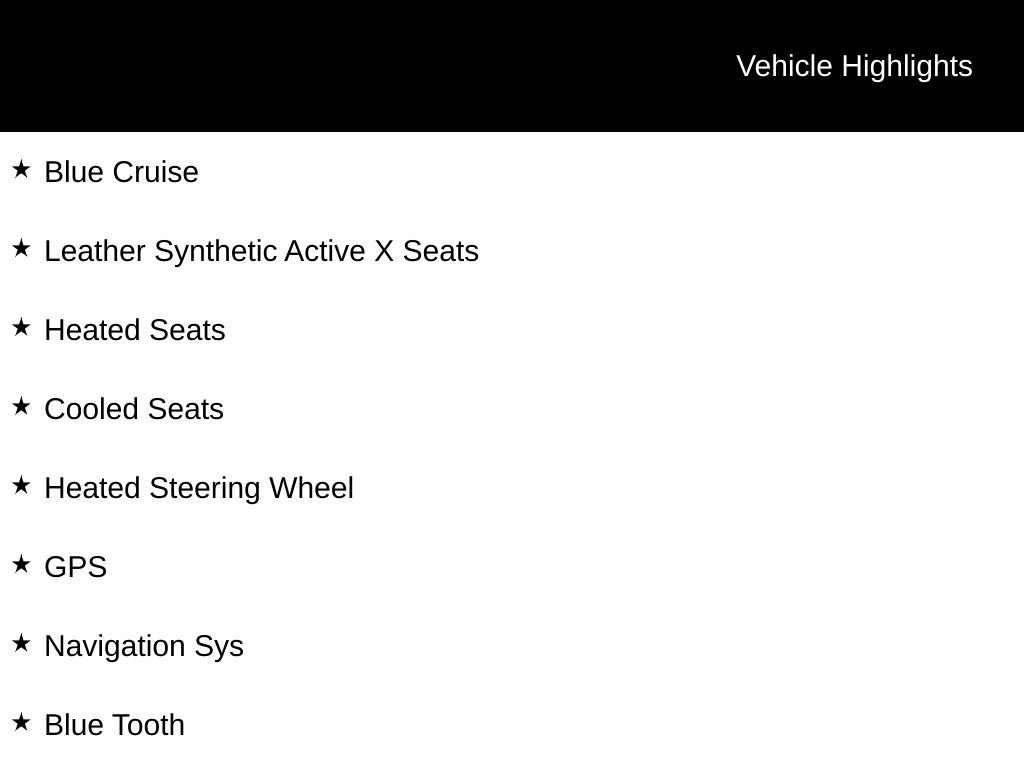The image size is (1024, 768).
Task: Click the word Vehicle in the header
Action: (x=784, y=66)
